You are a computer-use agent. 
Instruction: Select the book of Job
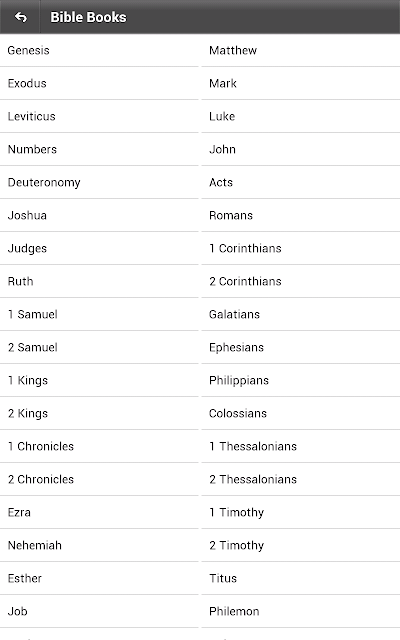(99, 611)
